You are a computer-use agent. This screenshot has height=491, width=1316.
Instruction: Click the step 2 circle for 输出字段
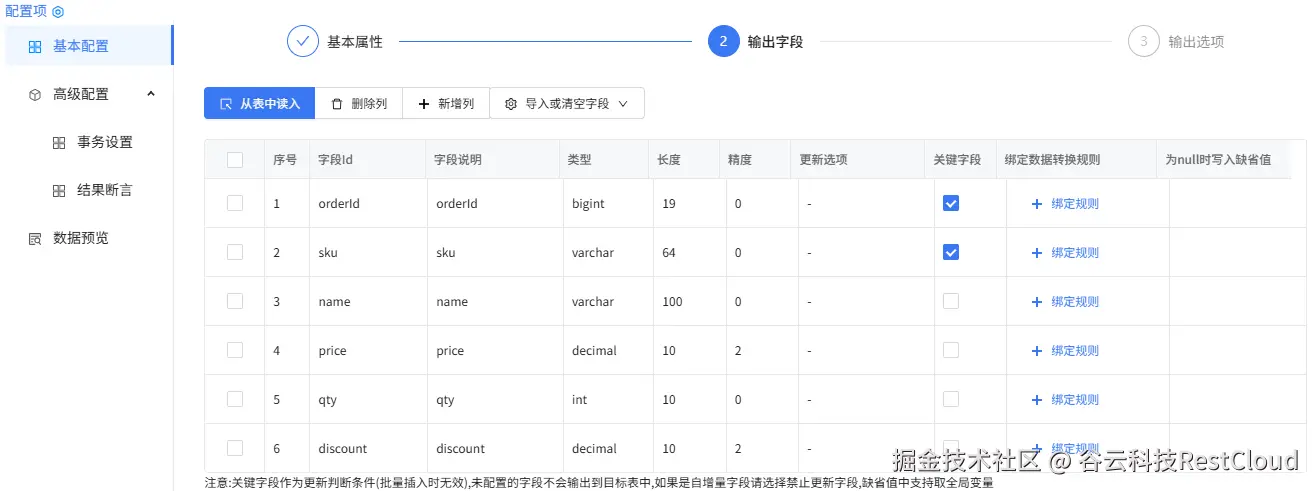723,42
